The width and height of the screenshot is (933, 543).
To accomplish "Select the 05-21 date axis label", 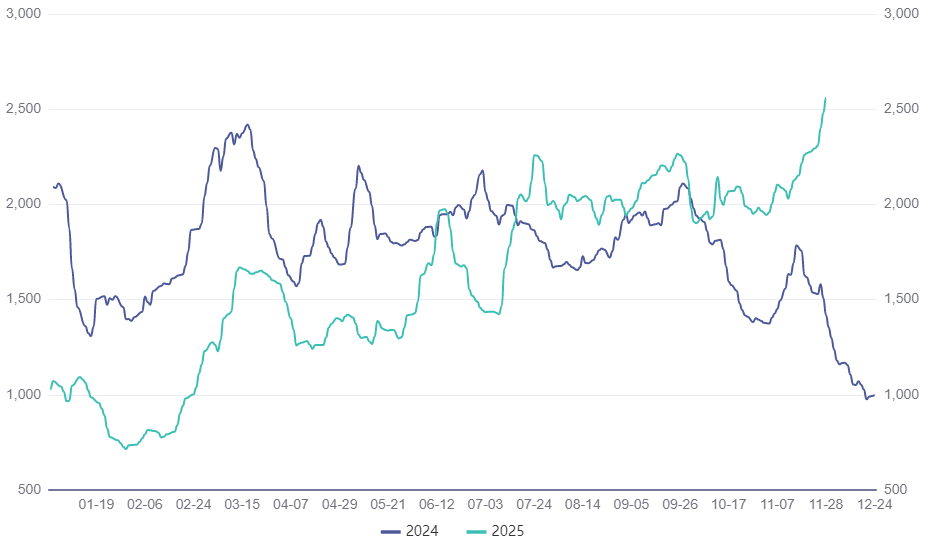I will (x=388, y=505).
